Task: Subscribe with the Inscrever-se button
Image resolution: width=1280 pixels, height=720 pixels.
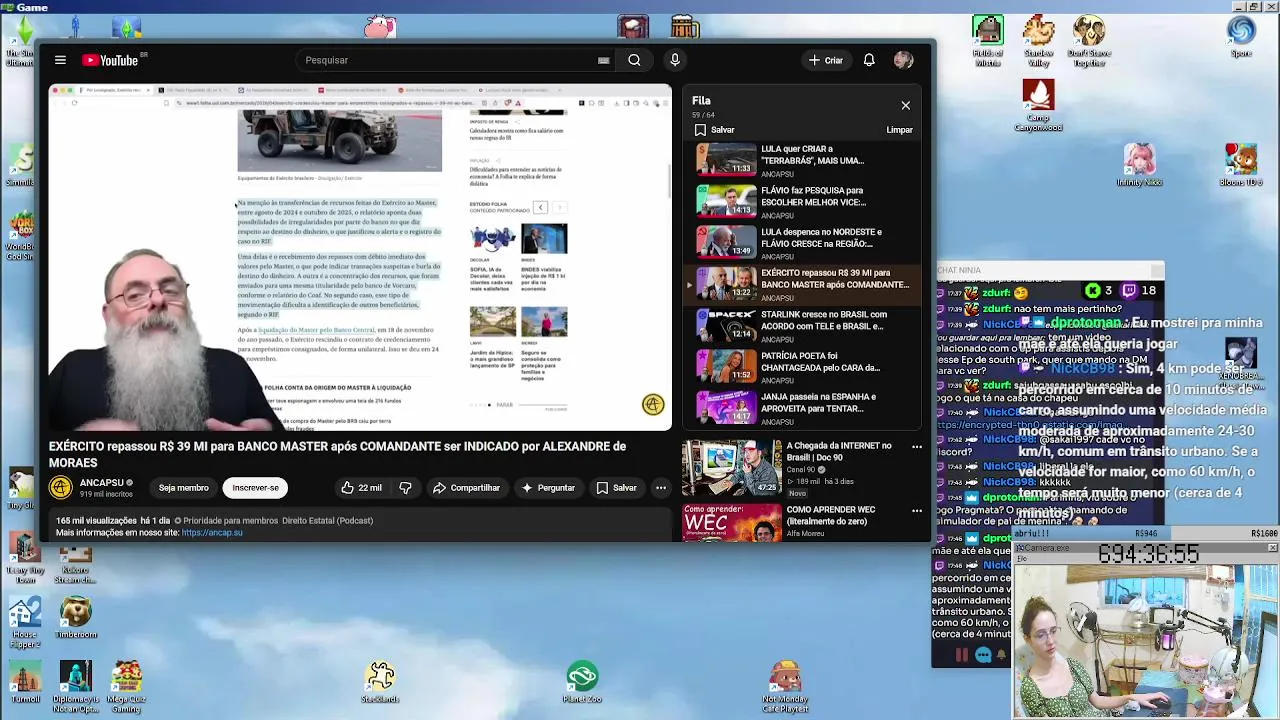Action: (x=255, y=488)
